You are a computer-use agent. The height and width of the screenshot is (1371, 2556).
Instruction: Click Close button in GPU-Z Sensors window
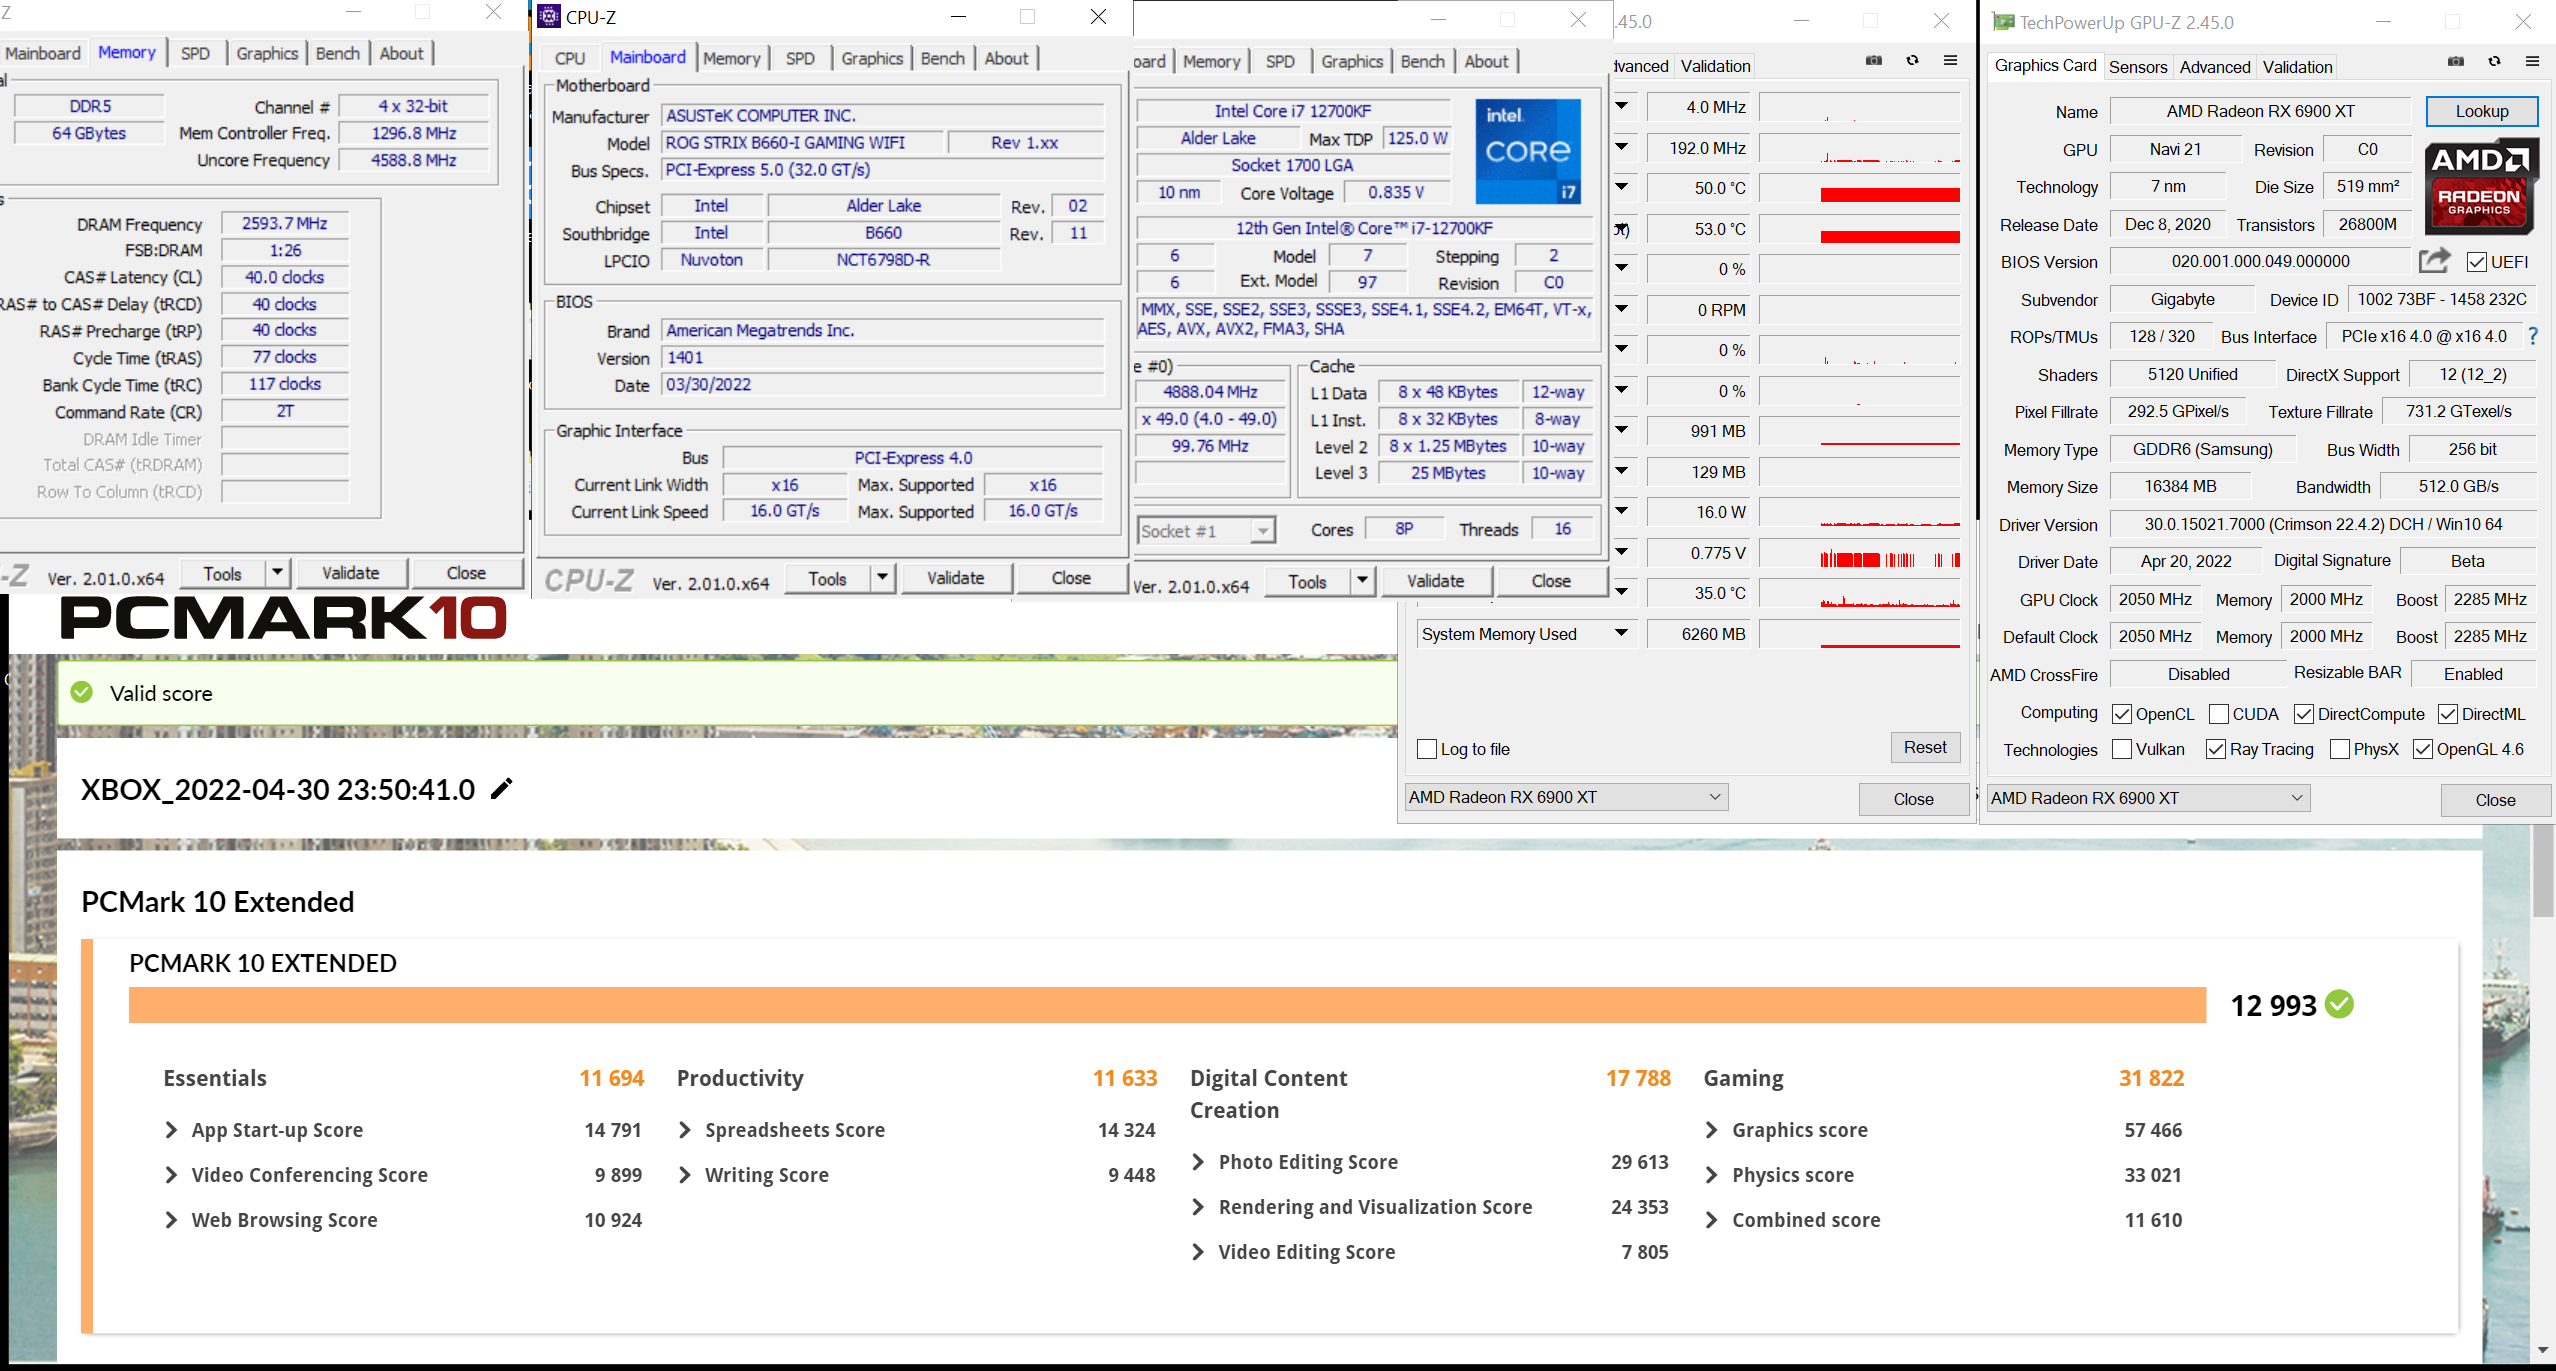[1913, 799]
